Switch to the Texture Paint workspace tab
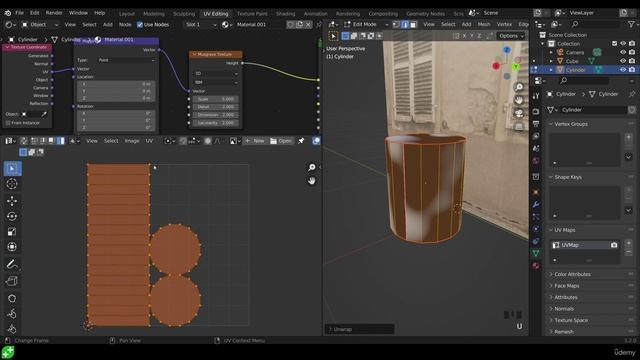Viewport: 640px width, 360px height. tap(252, 13)
